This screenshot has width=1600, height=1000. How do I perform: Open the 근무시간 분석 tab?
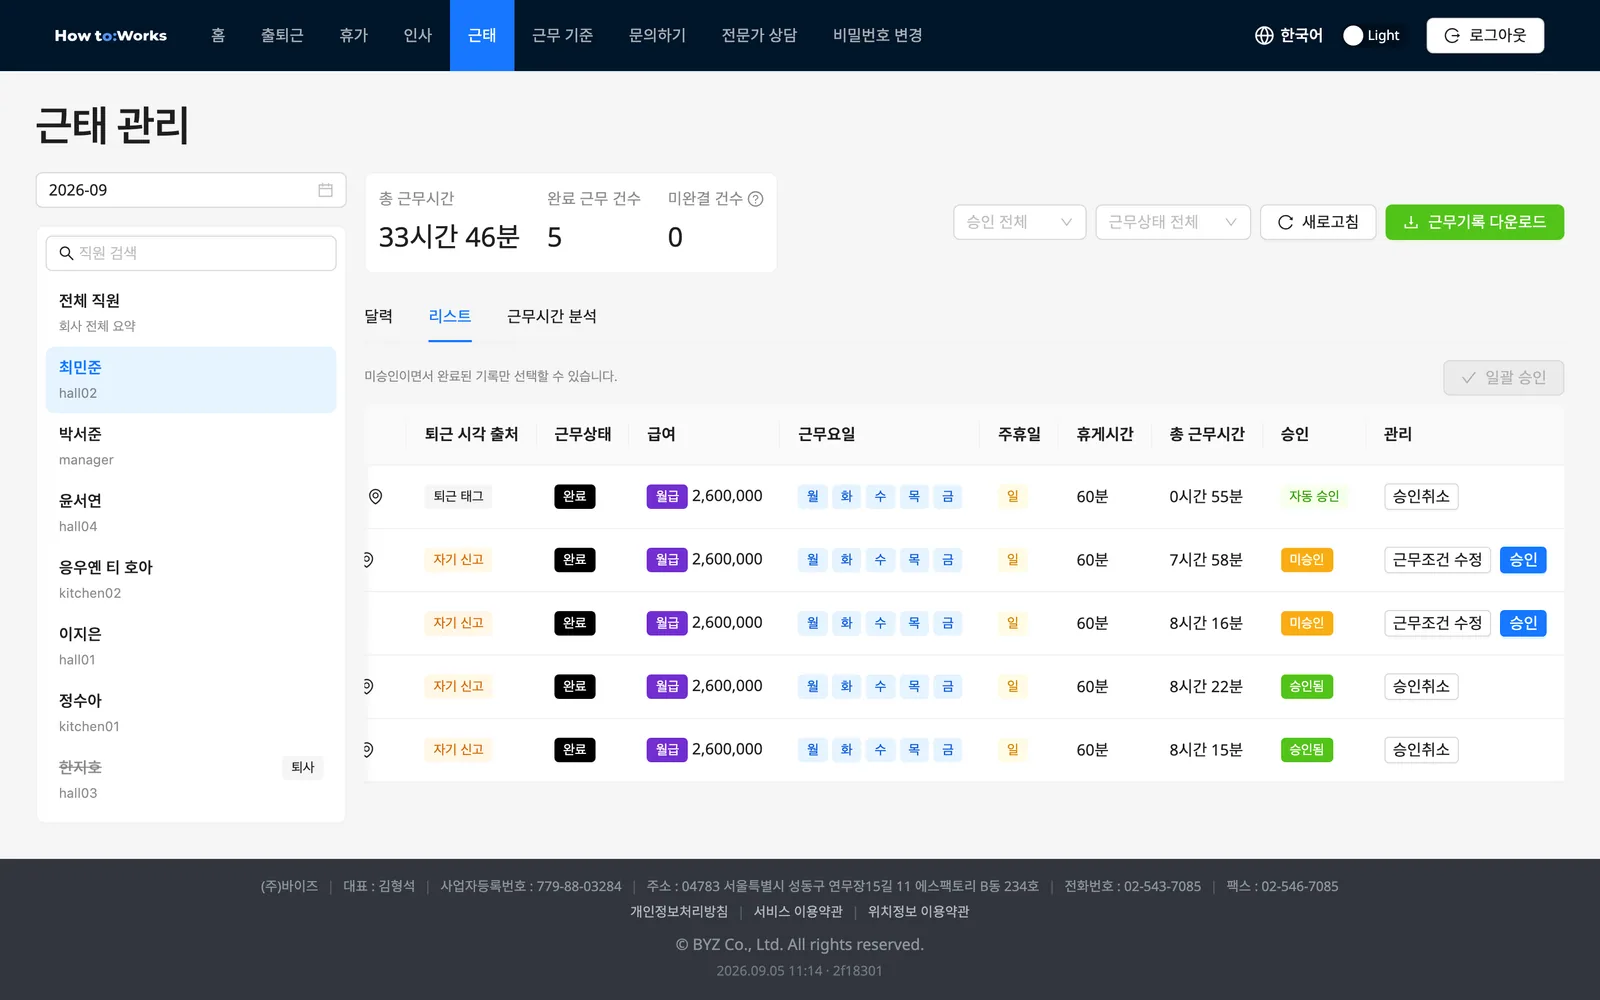[551, 316]
